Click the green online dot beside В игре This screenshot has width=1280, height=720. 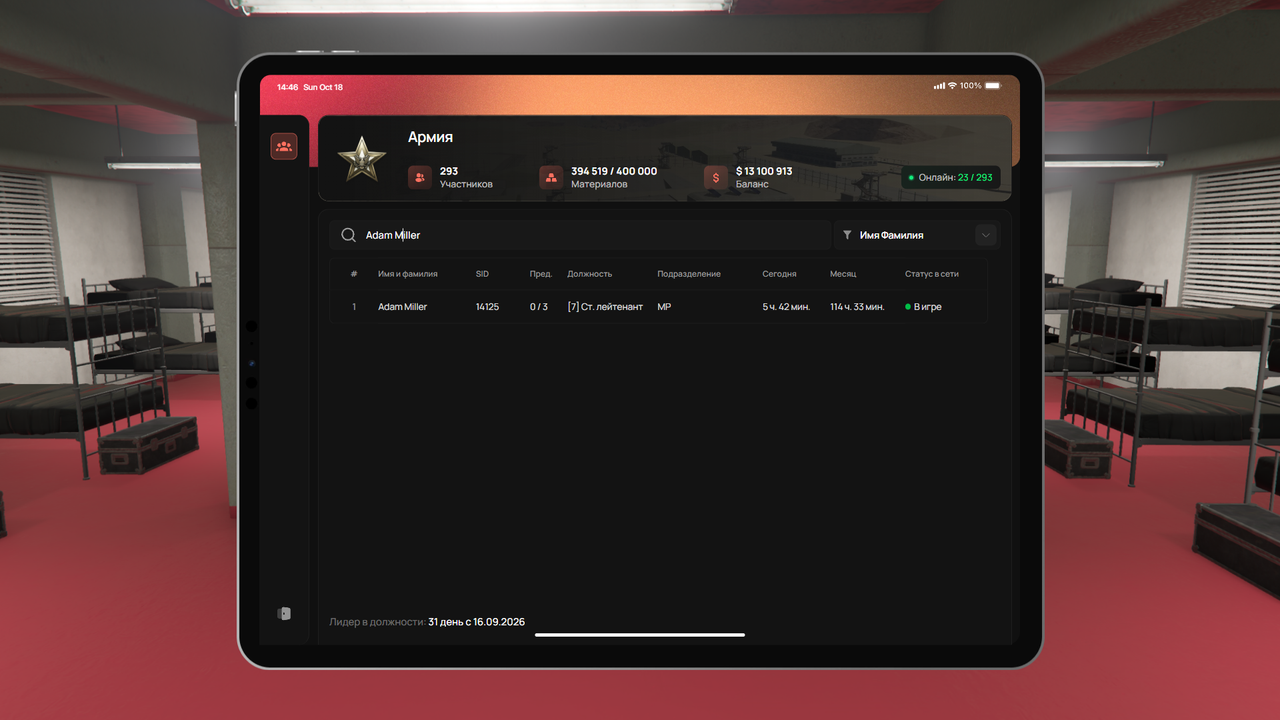click(x=908, y=307)
